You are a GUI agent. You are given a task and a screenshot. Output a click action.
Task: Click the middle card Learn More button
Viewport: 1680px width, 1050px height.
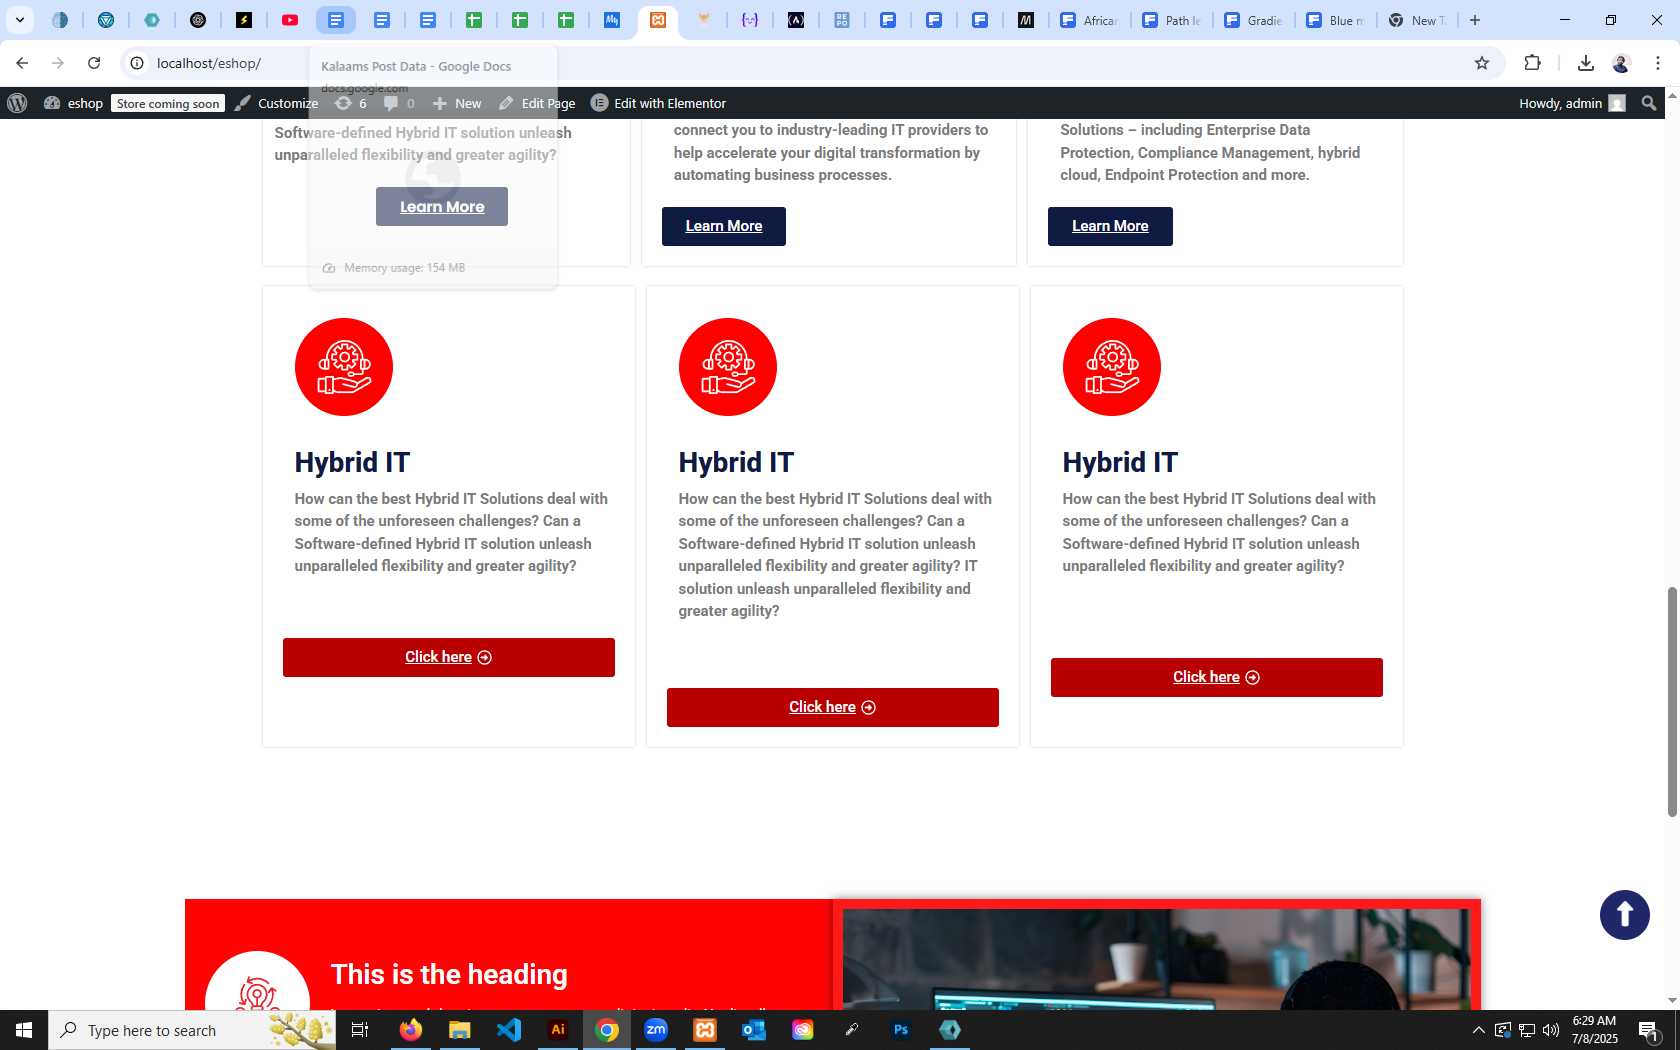(724, 226)
